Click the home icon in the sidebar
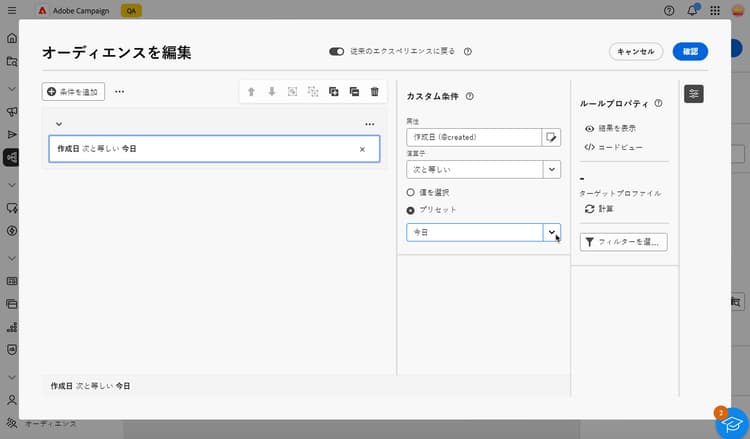Viewport: 750px width, 439px height. pyautogui.click(x=12, y=38)
